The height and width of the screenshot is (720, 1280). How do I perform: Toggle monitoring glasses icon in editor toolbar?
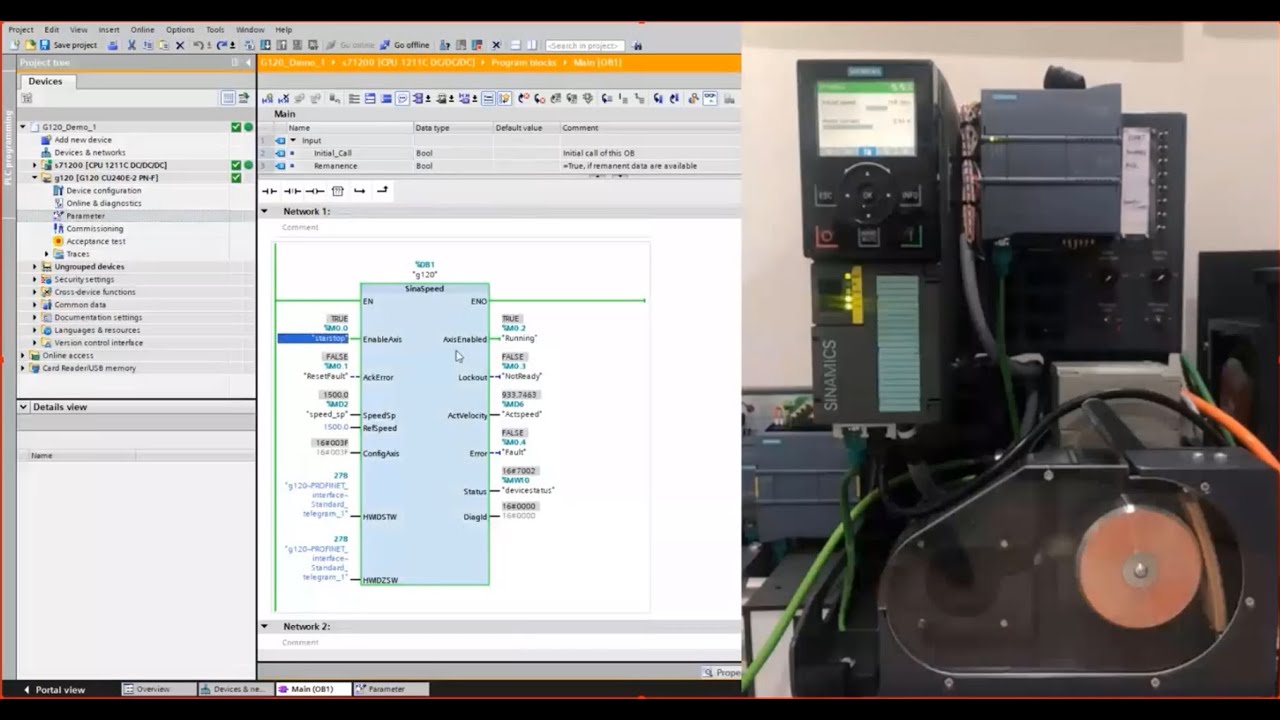coord(709,98)
